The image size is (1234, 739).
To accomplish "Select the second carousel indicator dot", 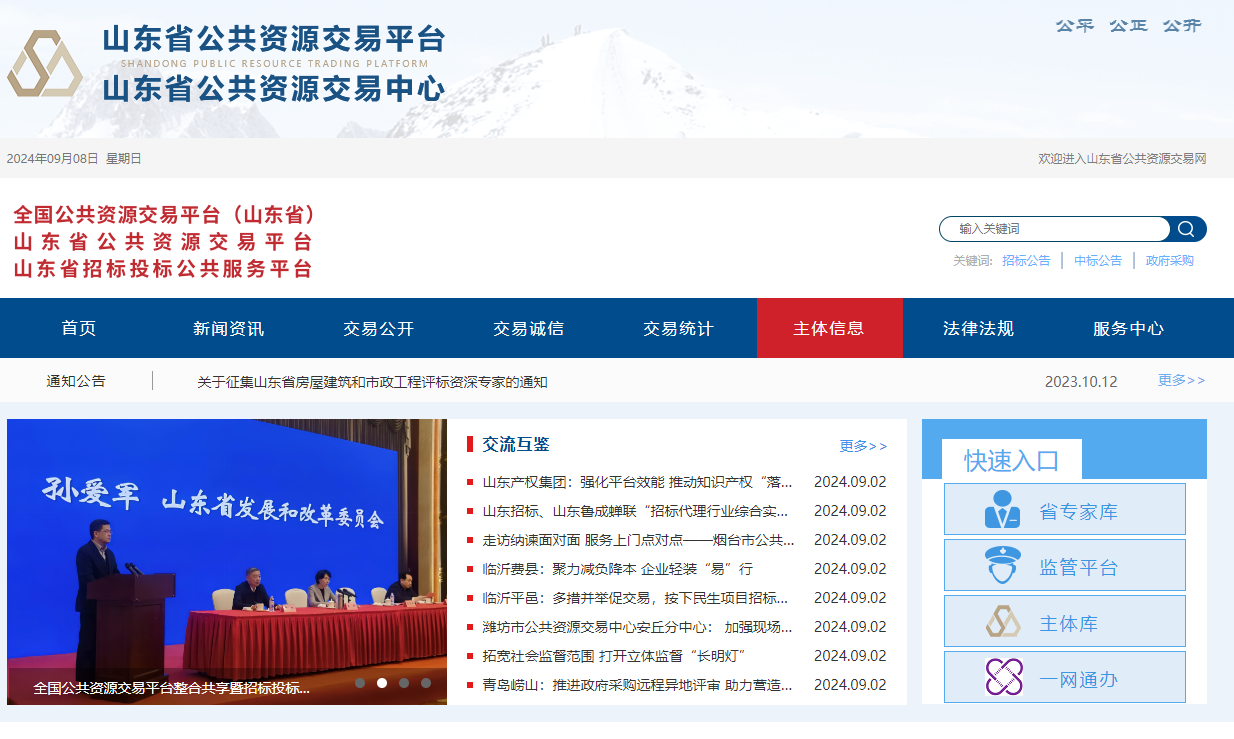I will point(382,683).
